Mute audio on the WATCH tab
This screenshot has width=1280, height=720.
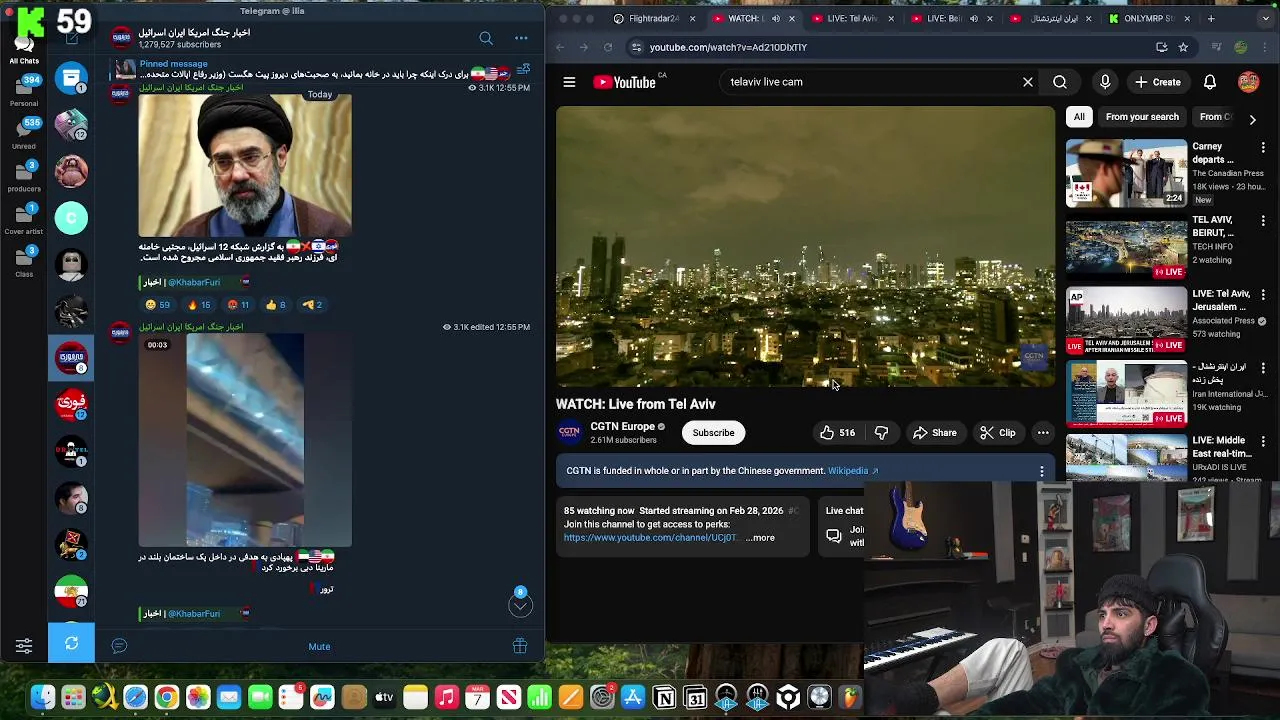click(x=775, y=18)
